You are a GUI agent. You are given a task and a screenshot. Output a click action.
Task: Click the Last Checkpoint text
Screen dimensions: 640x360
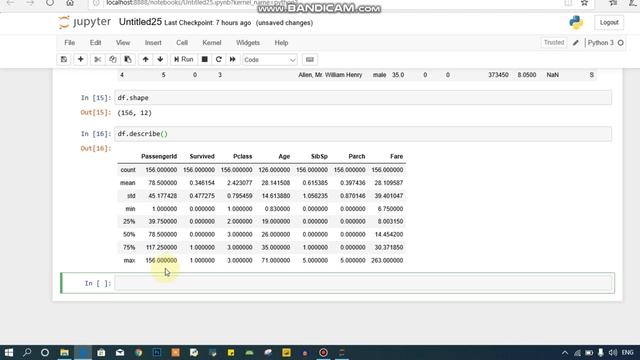[207, 23]
